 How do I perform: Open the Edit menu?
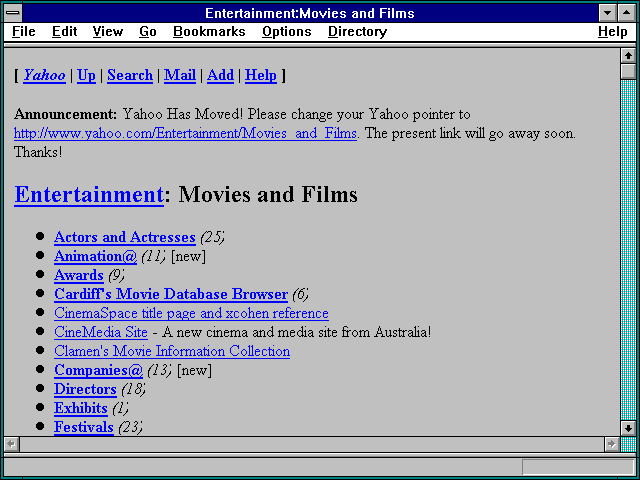(x=64, y=31)
